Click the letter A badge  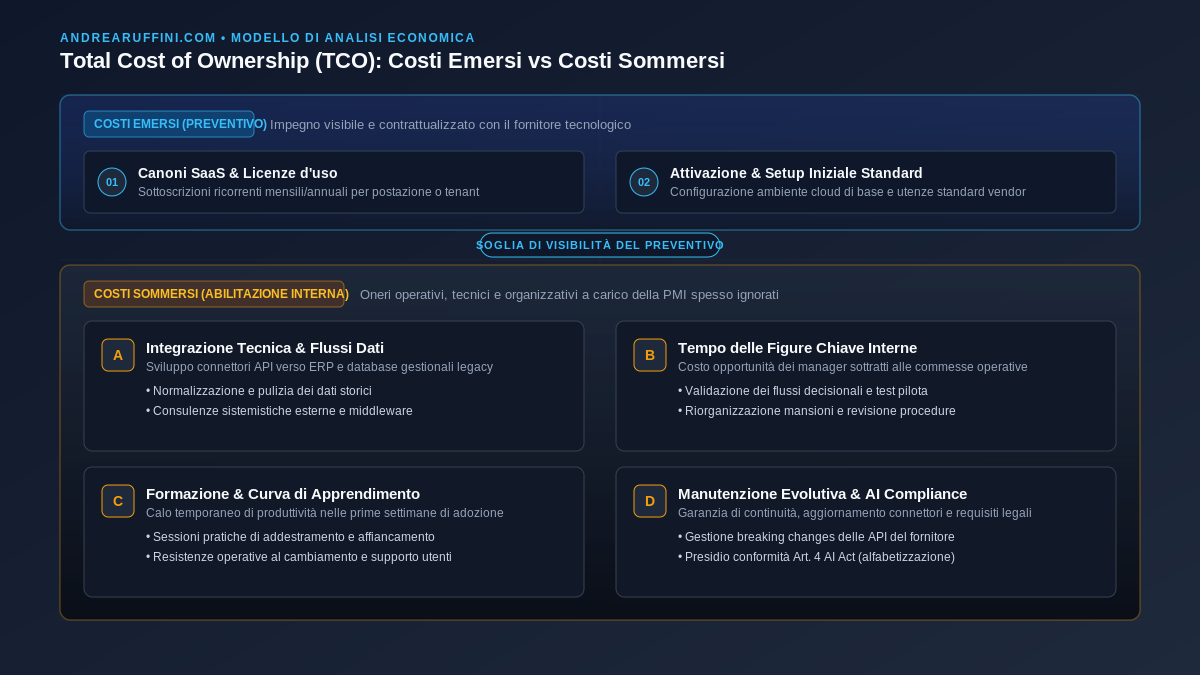pos(118,355)
